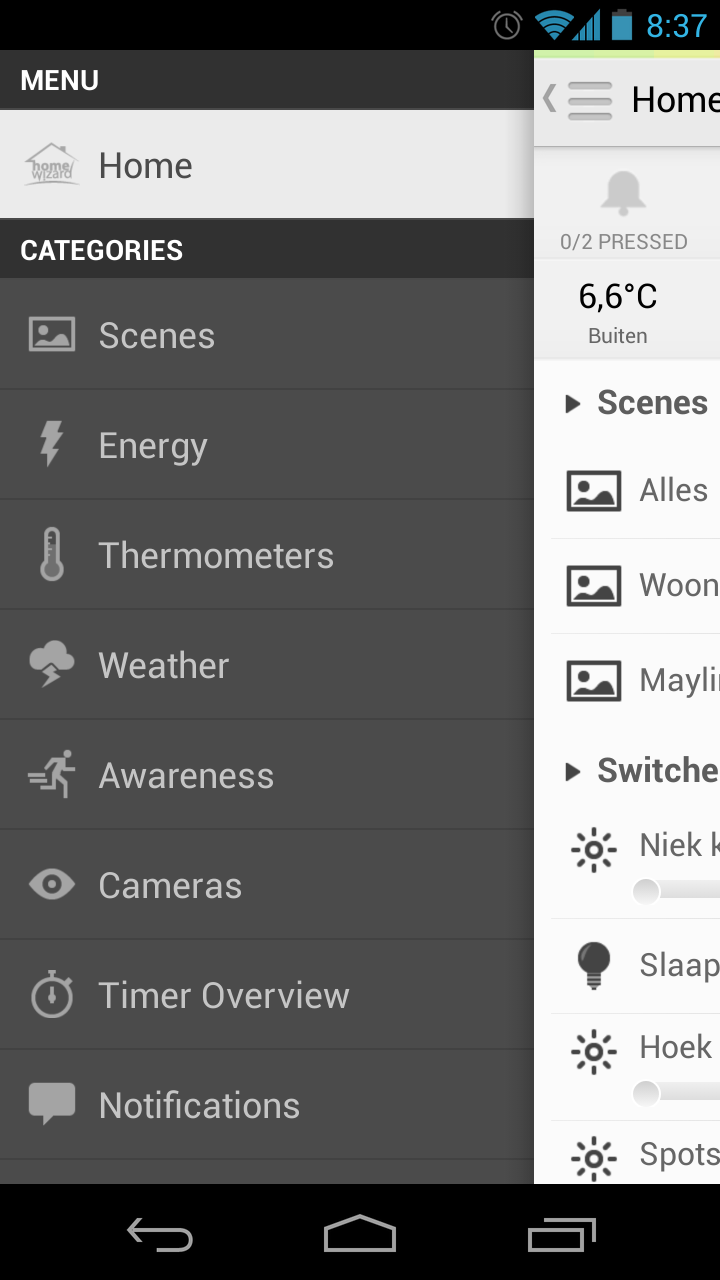Tap the Scenes picture icon in menu
720x1280 pixels.
(x=52, y=335)
